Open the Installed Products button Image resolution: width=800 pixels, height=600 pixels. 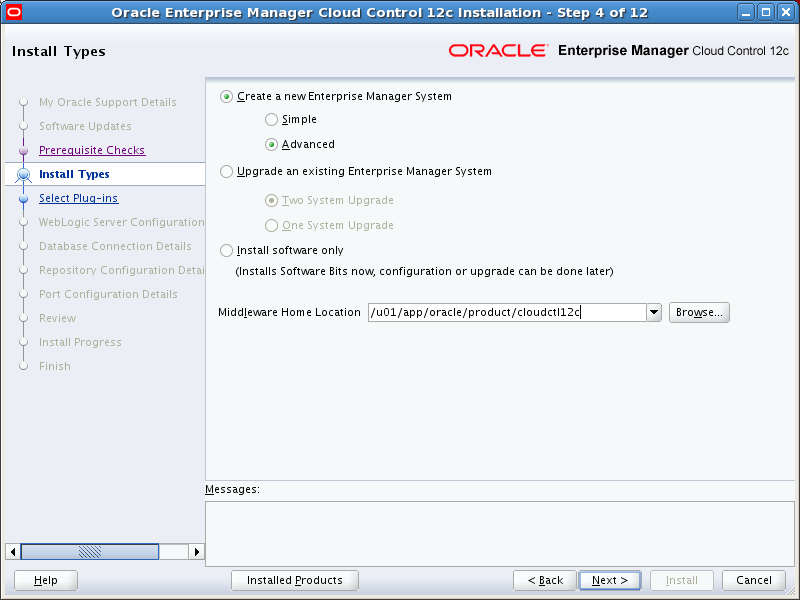point(295,580)
